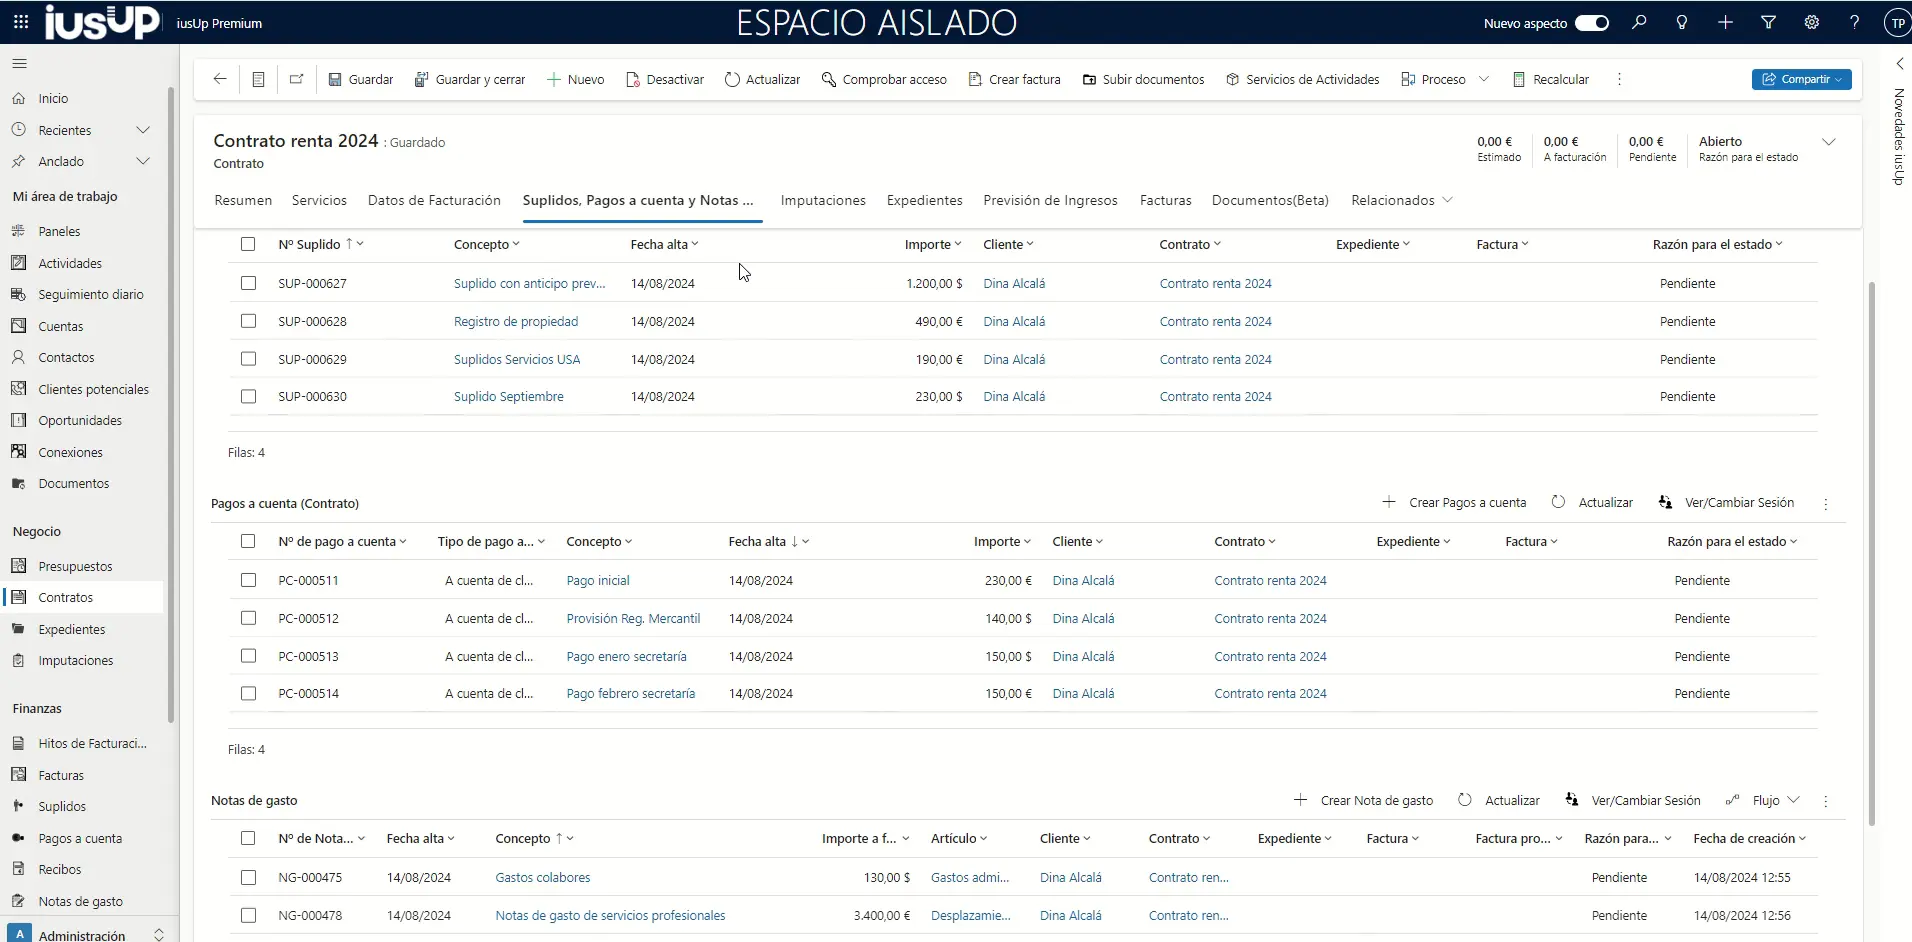Viewport: 1912px width, 942px height.
Task: Click the question mark help icon
Action: [1854, 22]
